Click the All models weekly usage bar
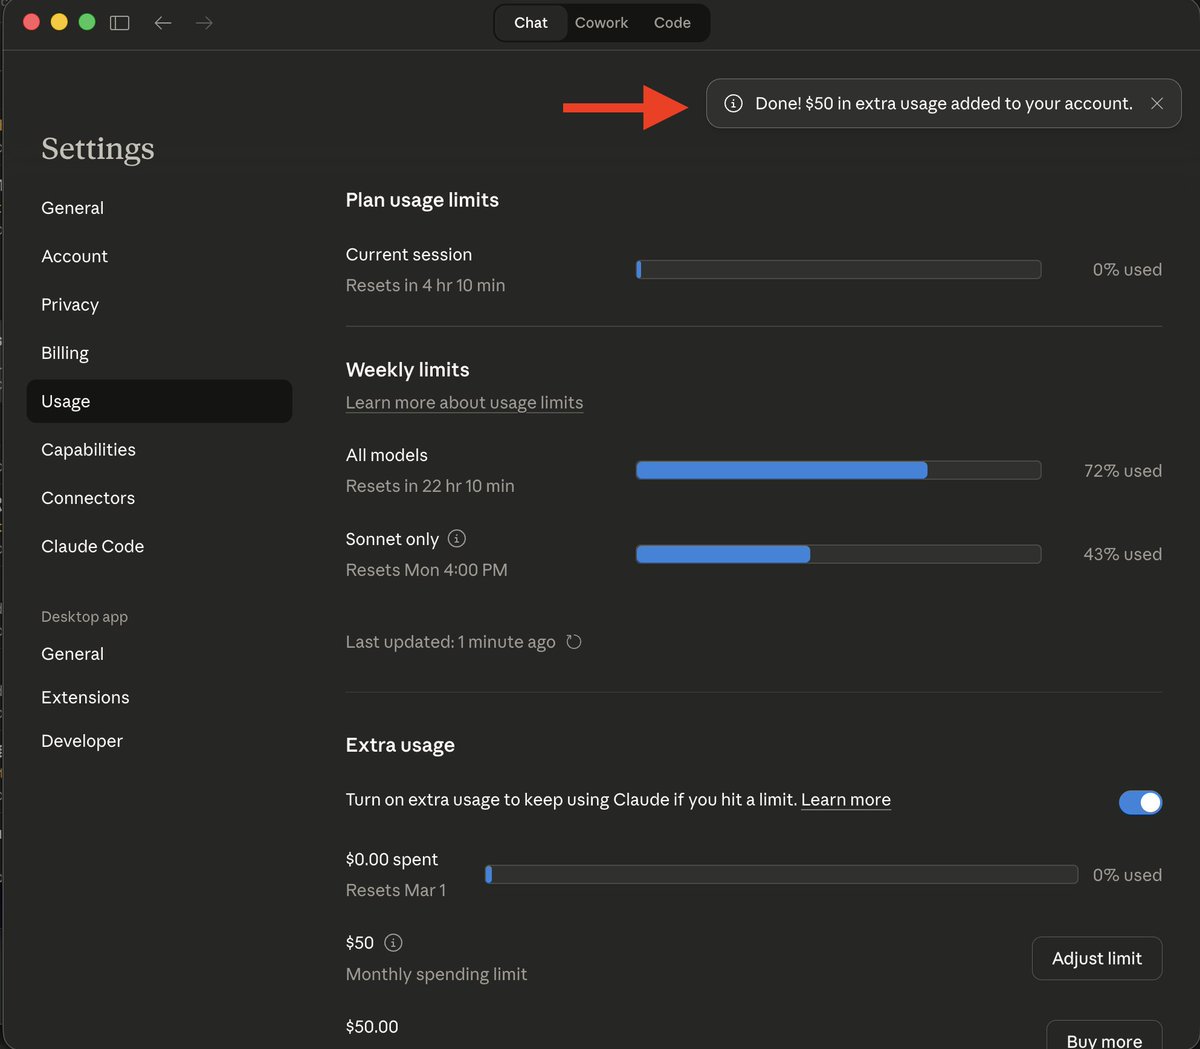Screen dimensions: 1200x1049 (839, 470)
